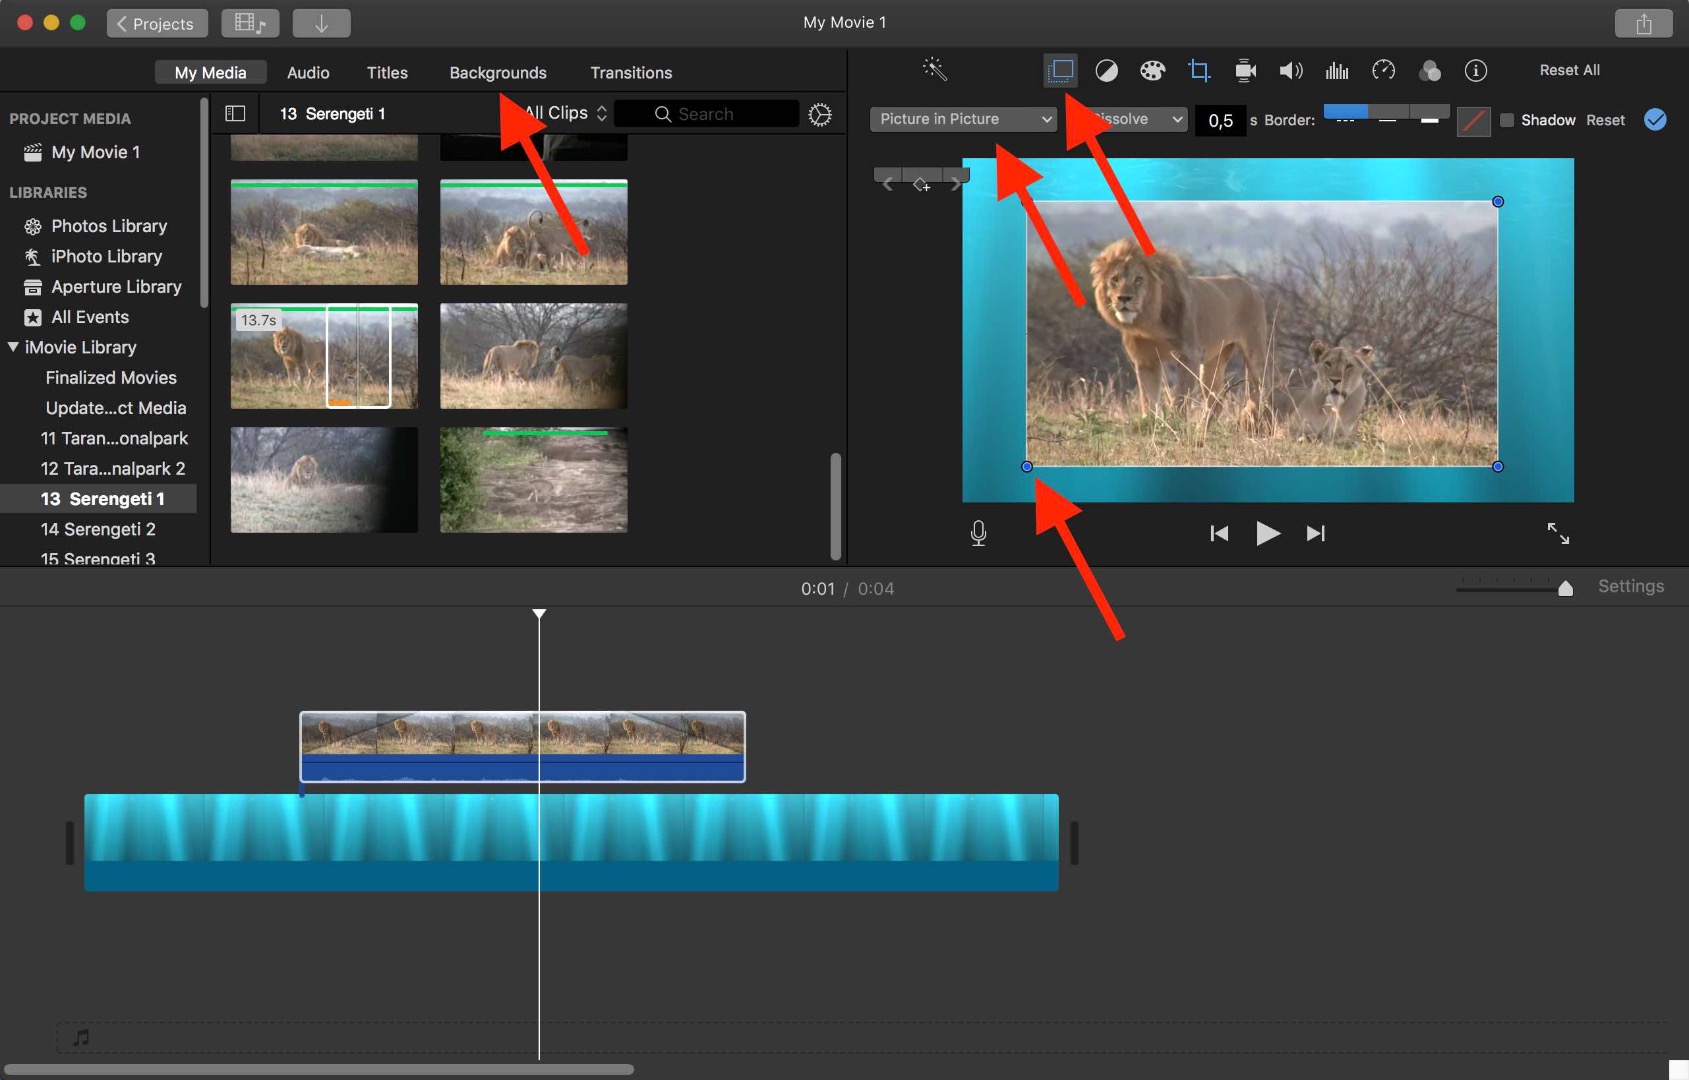Enable the Shadow checkbox

click(x=1507, y=120)
